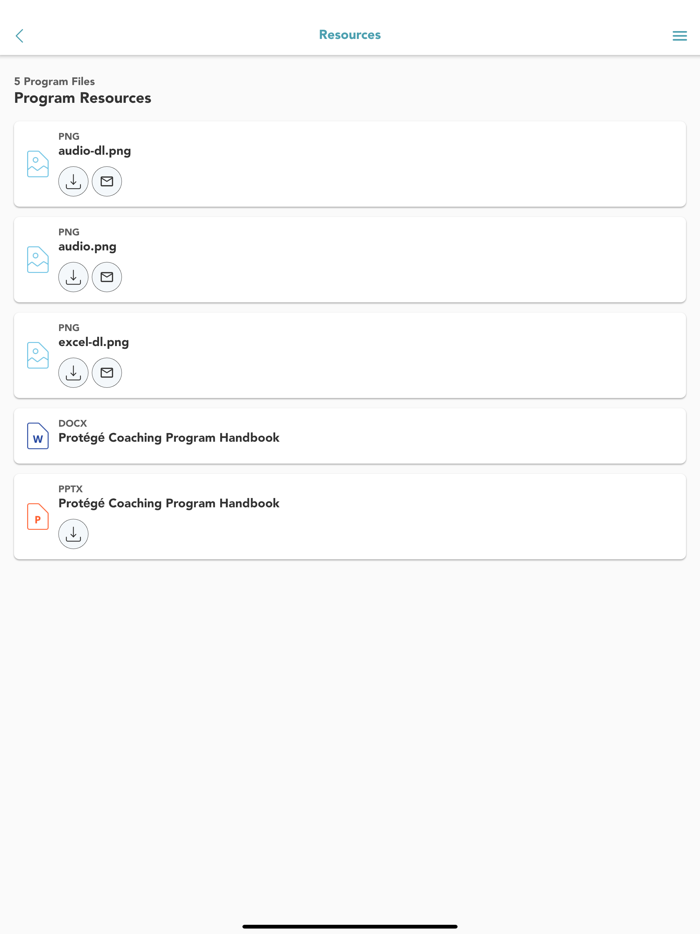Viewport: 700px width, 934px height.
Task: Download the excel-dl.png file
Action: (x=73, y=372)
